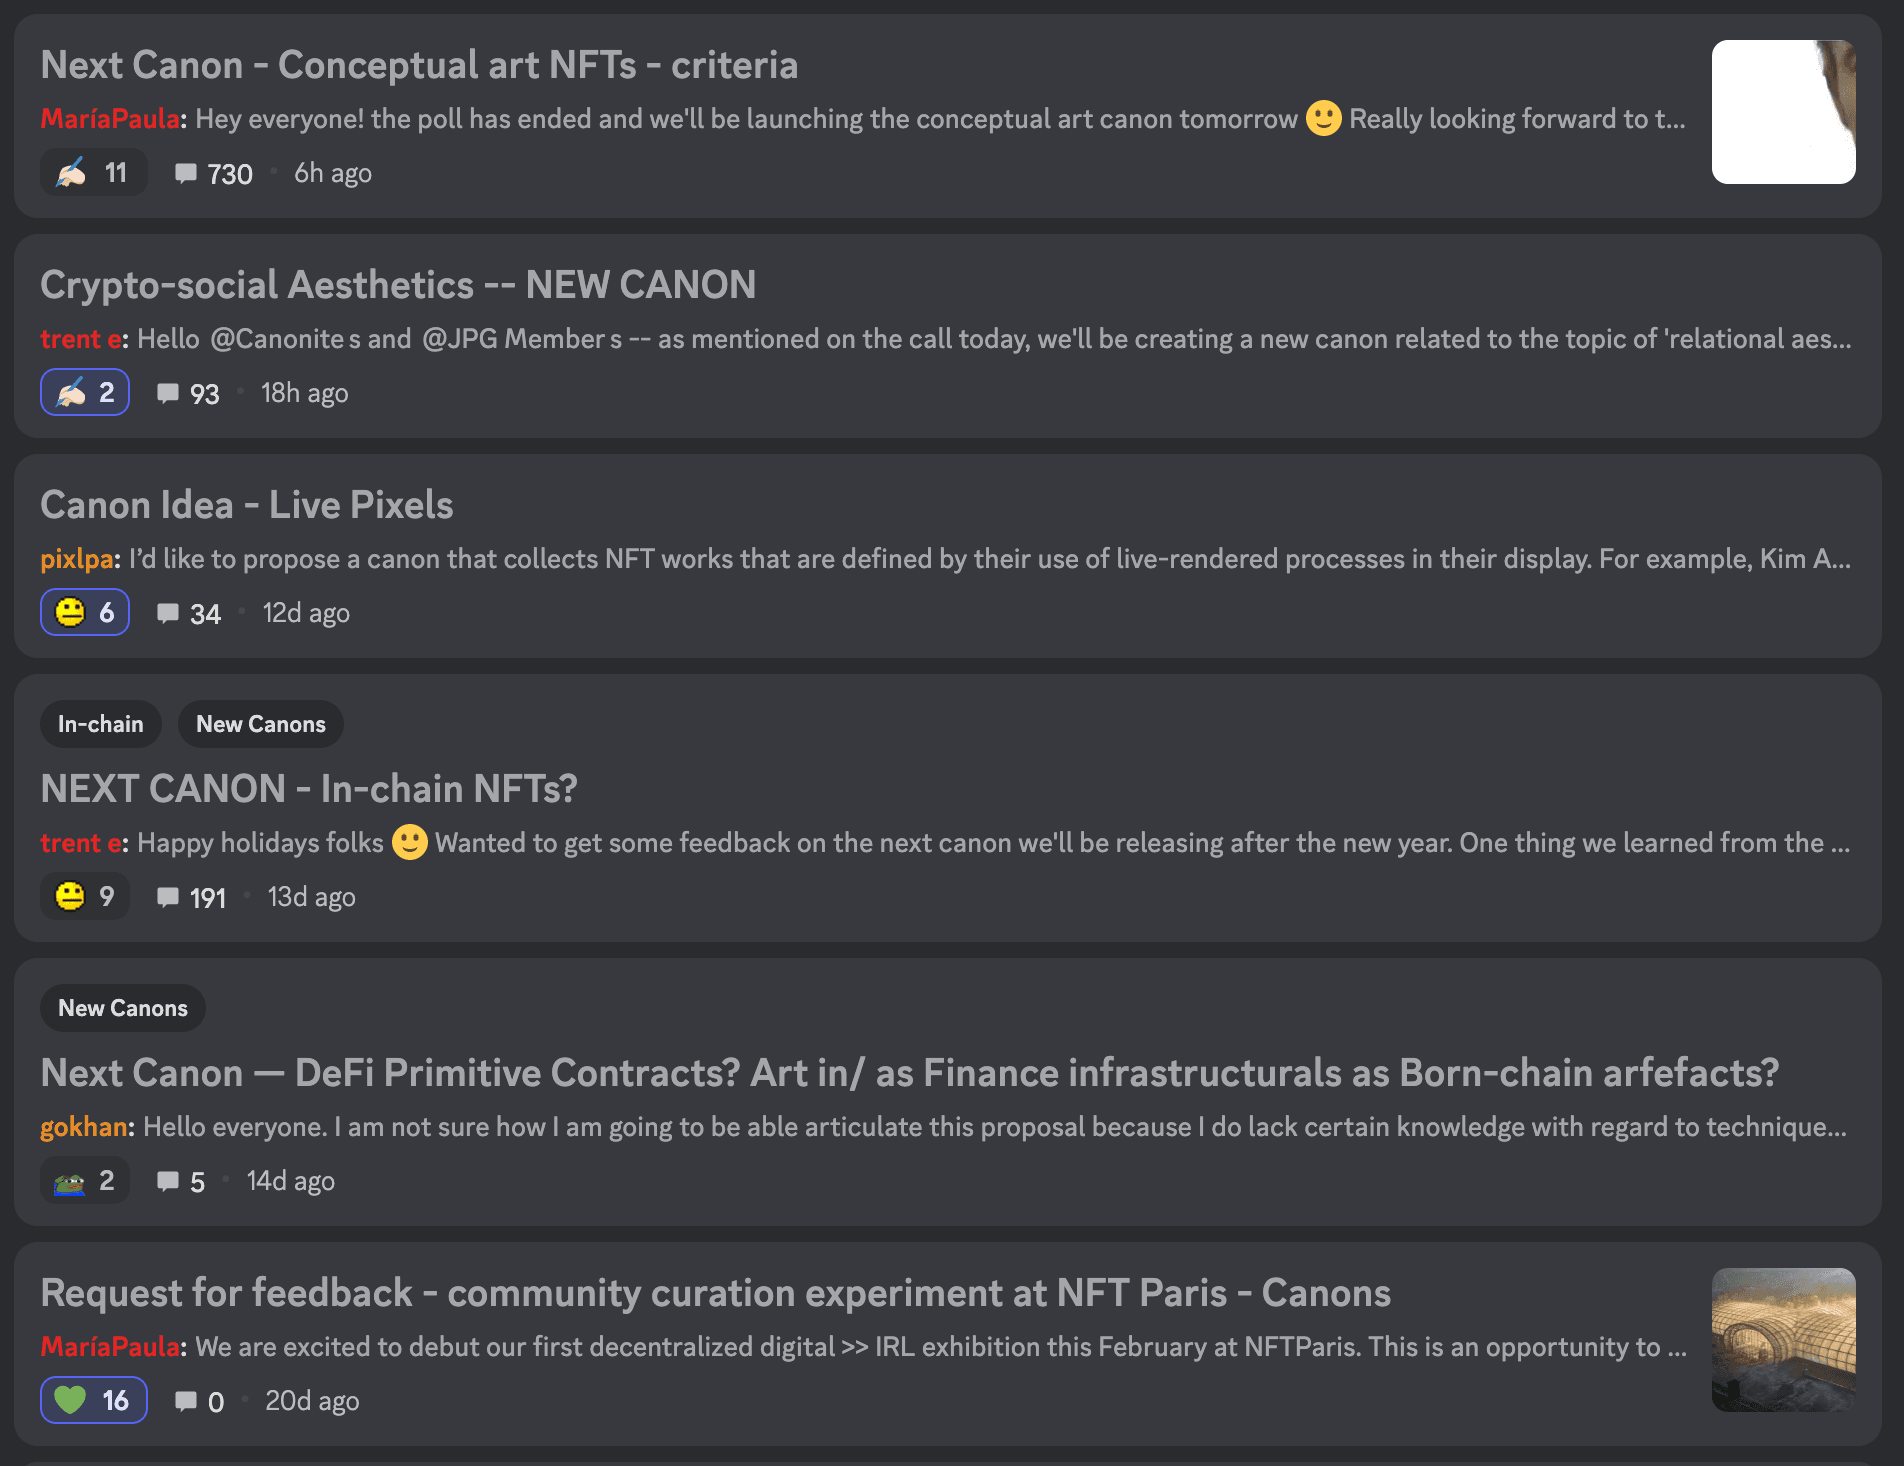
Task: Click comment icon with 0 replies
Action: tap(185, 1401)
